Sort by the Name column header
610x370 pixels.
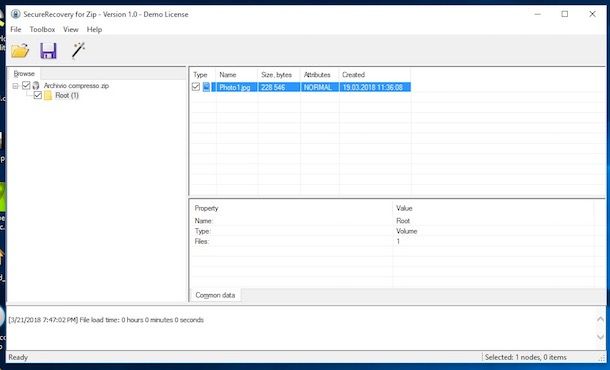[x=237, y=75]
